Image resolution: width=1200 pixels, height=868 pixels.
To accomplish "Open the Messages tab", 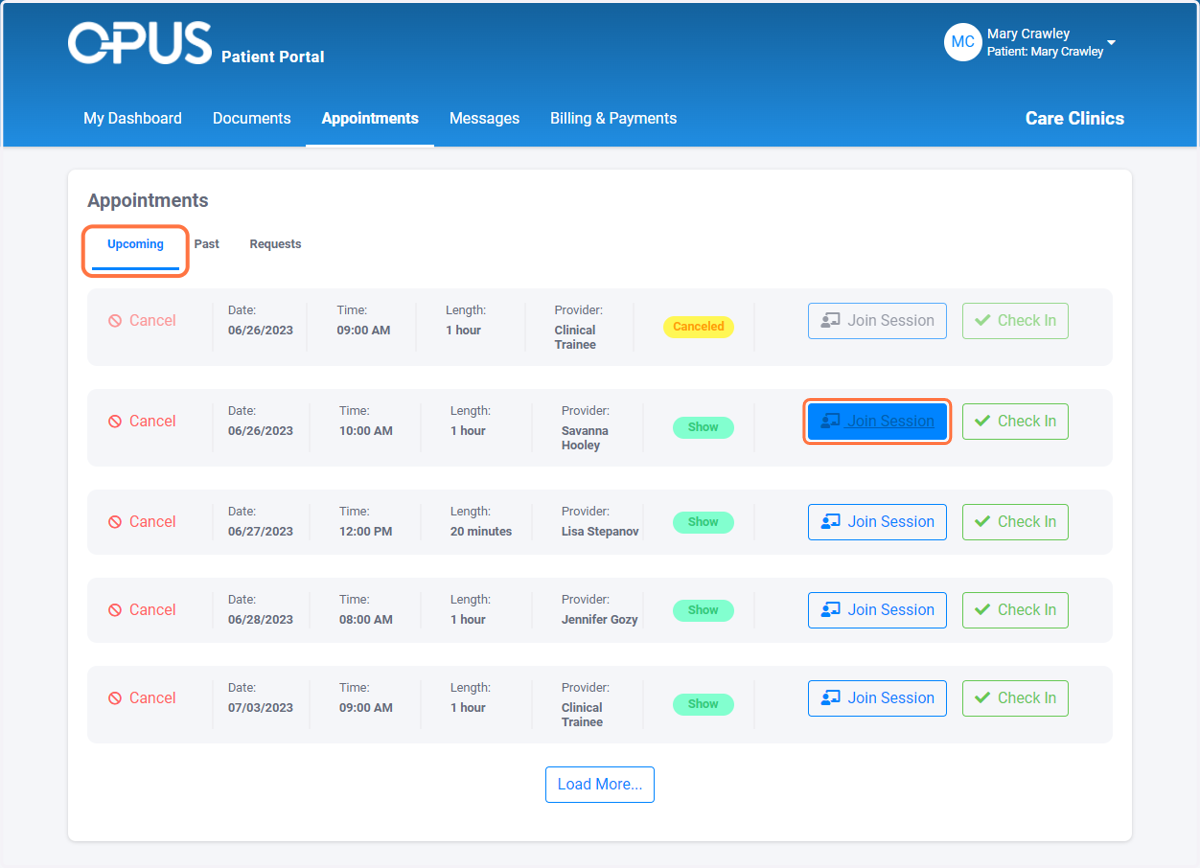I will [484, 118].
